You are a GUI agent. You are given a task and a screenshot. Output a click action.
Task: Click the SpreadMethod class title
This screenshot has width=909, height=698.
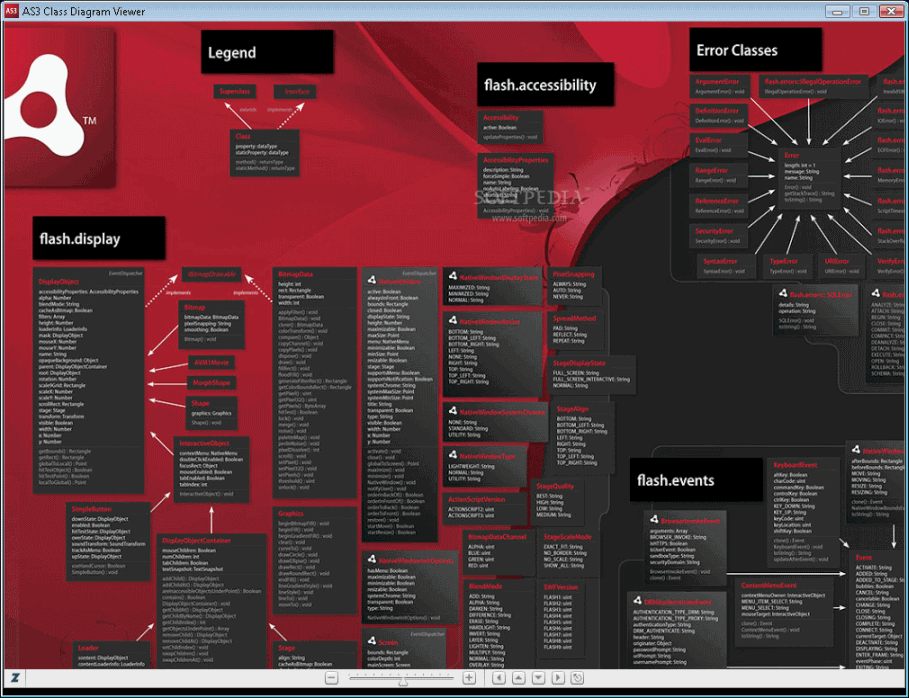point(575,318)
